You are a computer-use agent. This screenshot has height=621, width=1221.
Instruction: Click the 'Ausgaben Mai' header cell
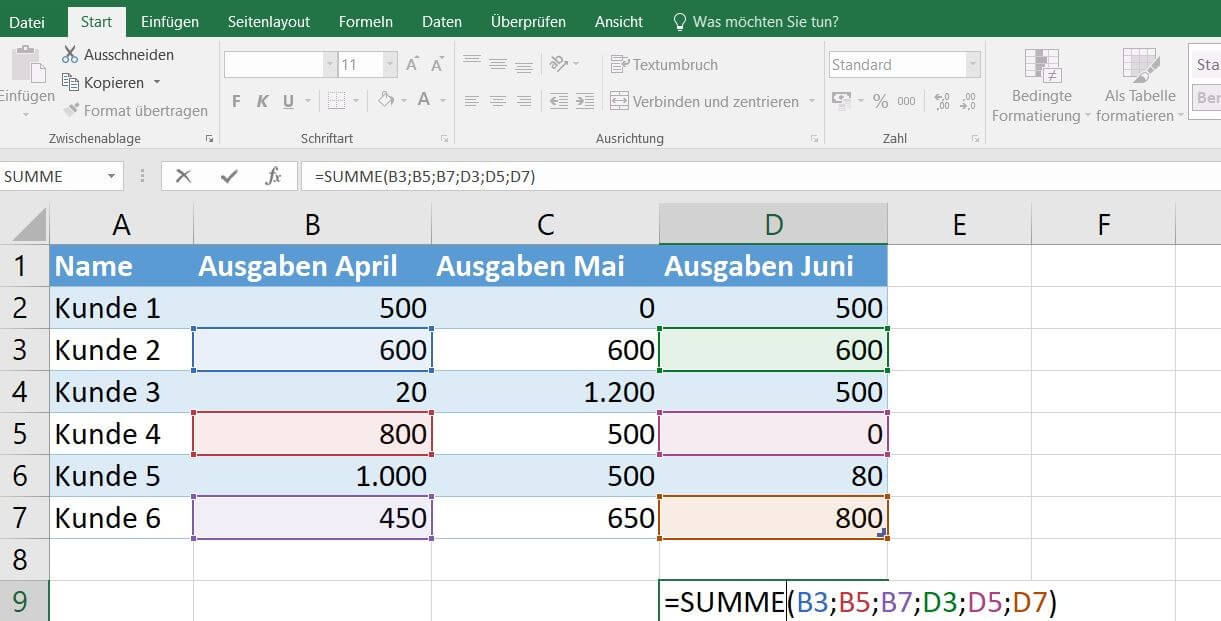tap(545, 266)
